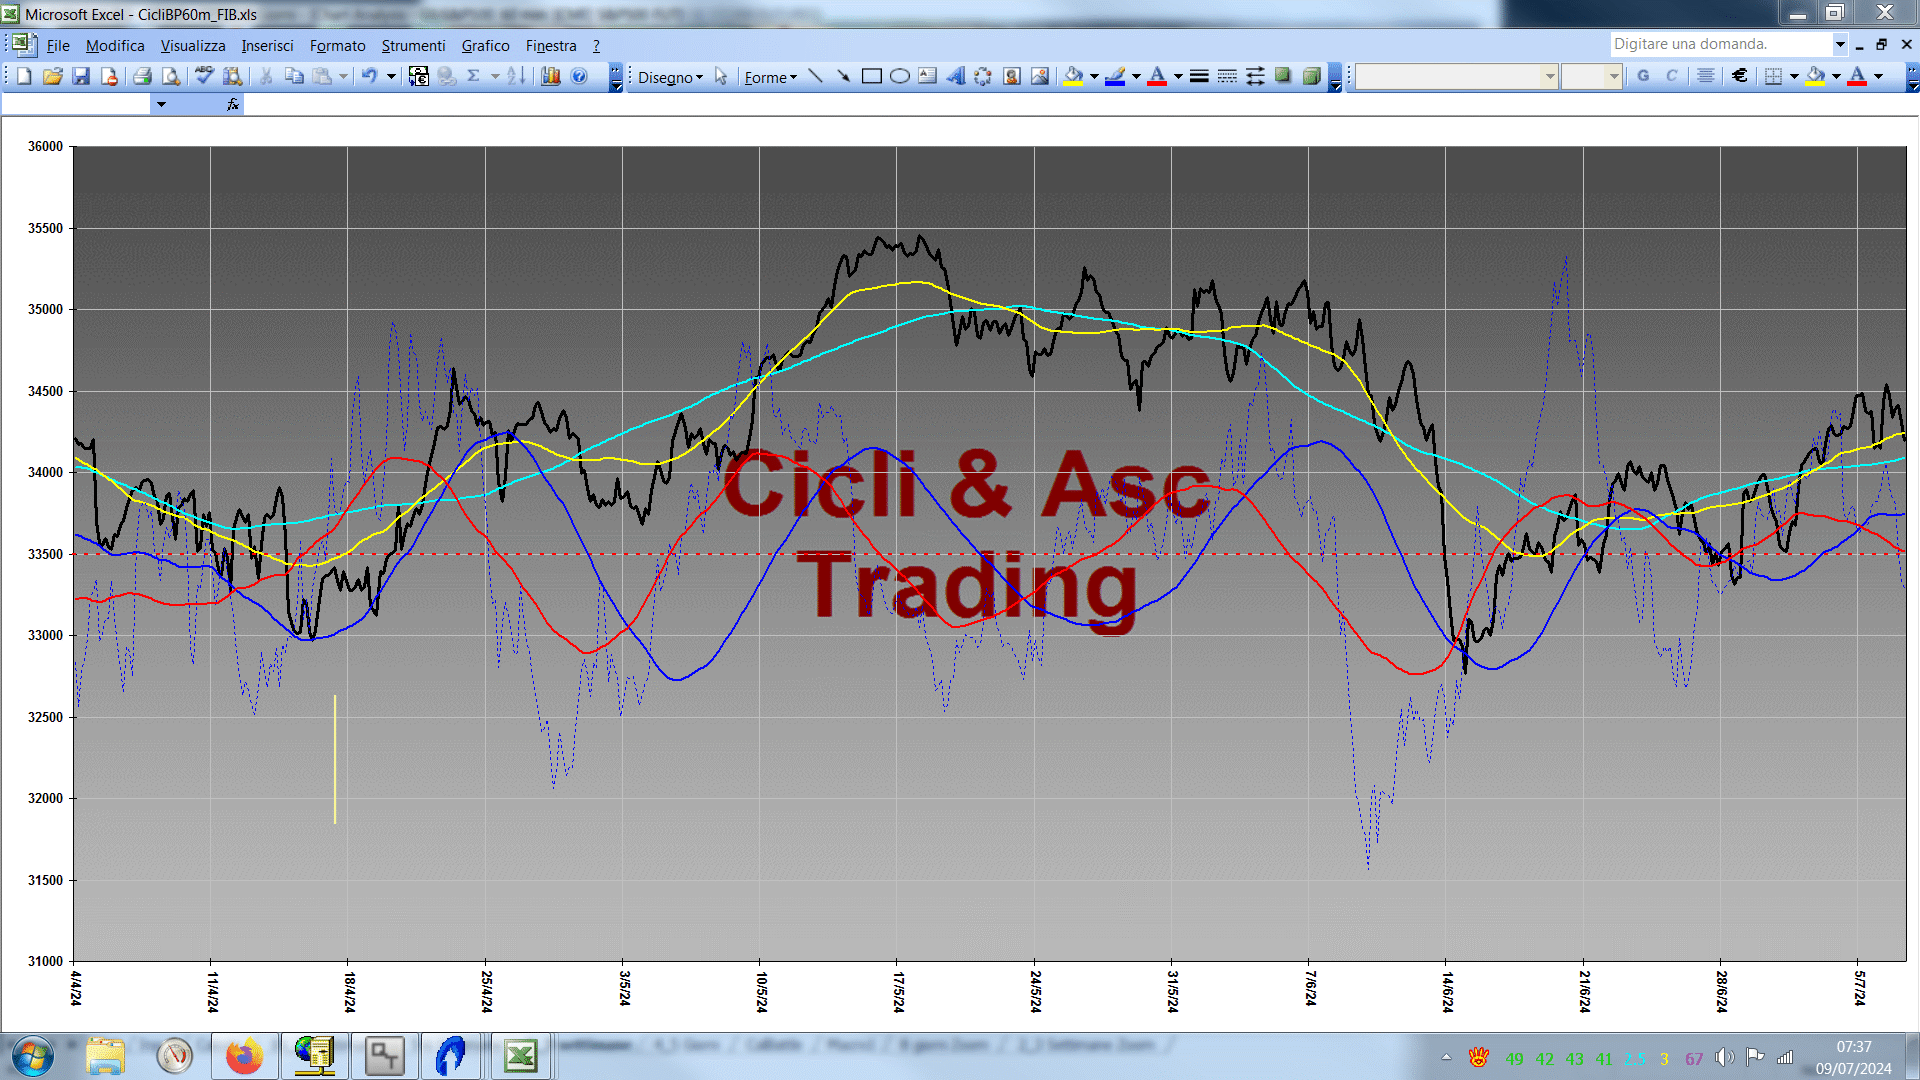
Task: Insert WordArt from drawing toolbar
Action: point(955,76)
